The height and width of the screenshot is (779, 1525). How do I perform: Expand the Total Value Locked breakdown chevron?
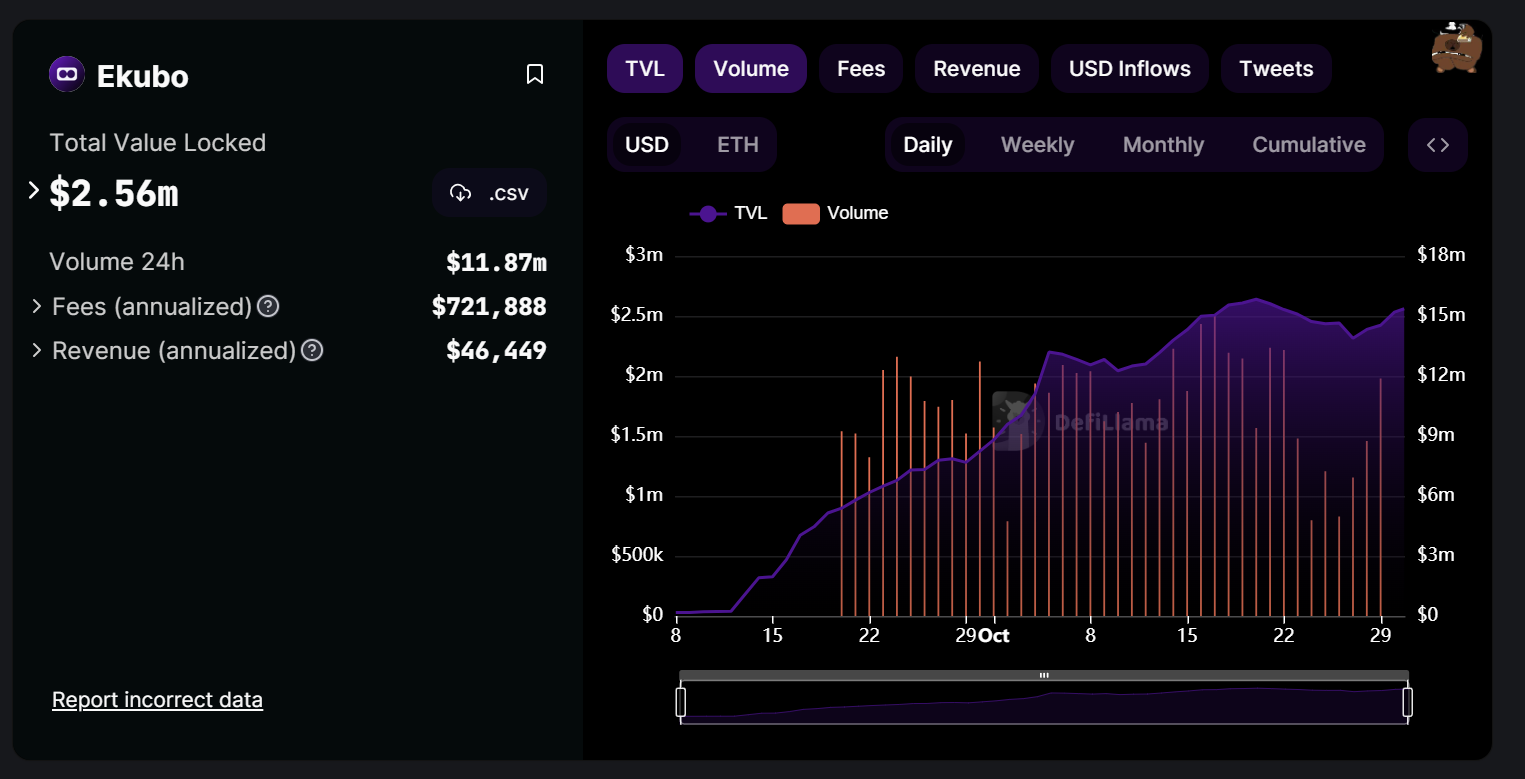click(34, 190)
